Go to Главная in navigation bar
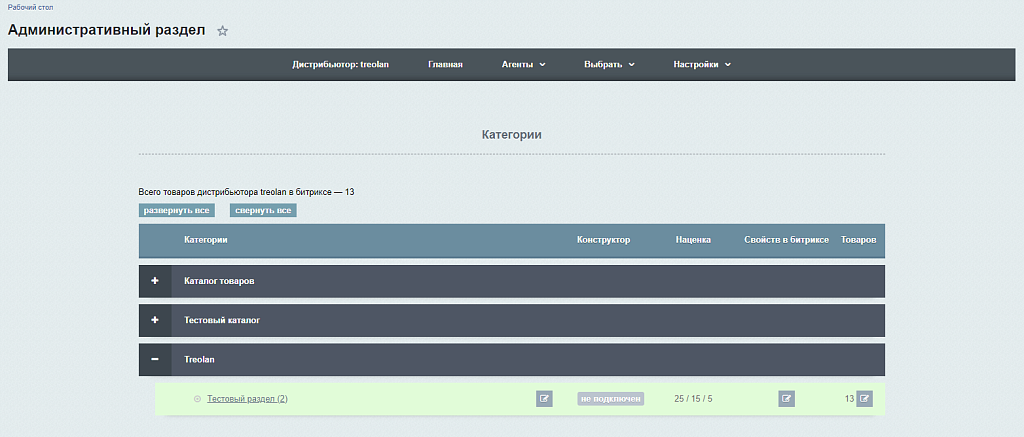The width and height of the screenshot is (1024, 437). [445, 65]
